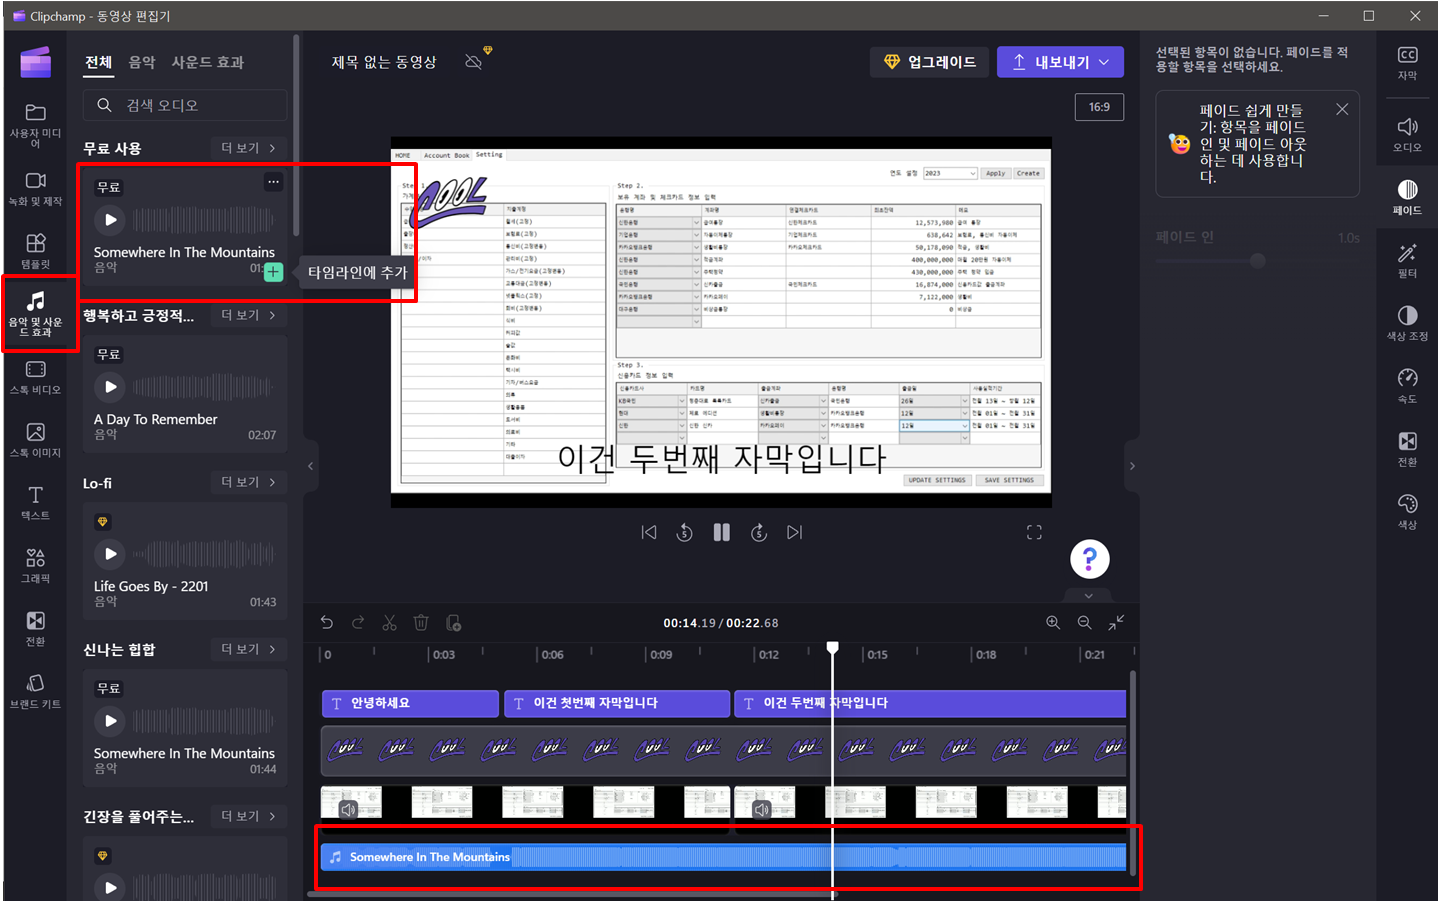1439x902 pixels.
Task: Collapse the right properties panel arrow
Action: click(x=1132, y=466)
